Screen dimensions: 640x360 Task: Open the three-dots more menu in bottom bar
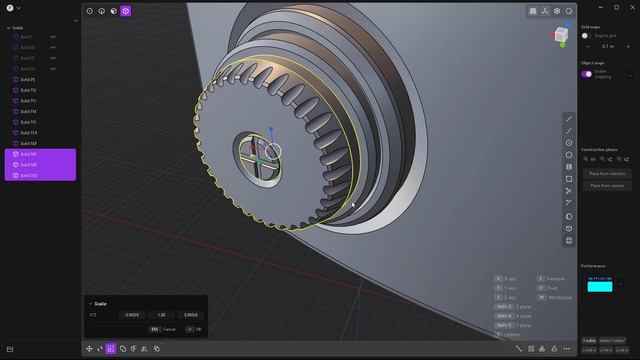567,349
